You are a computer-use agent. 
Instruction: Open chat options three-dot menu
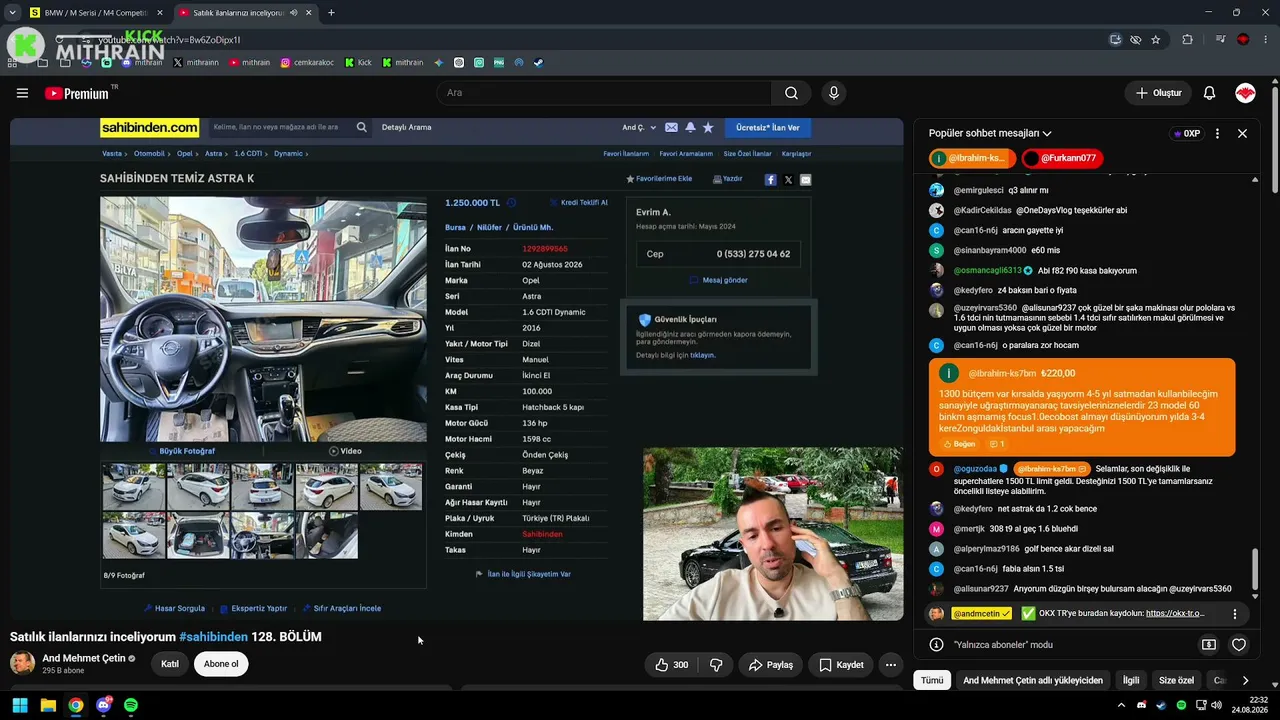(1217, 133)
